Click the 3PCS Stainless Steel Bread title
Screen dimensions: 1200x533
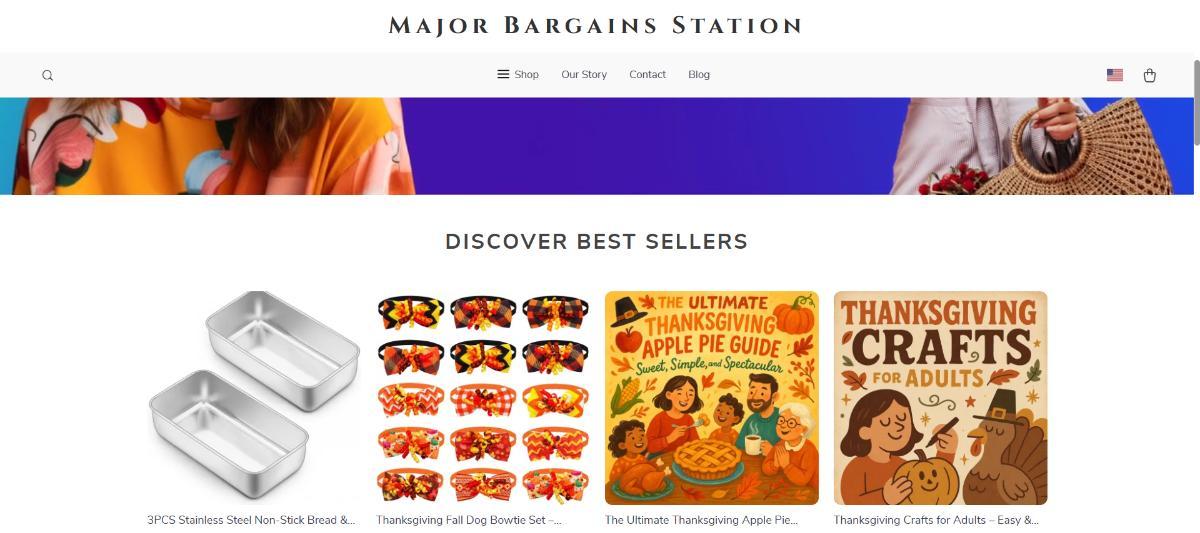tap(251, 520)
